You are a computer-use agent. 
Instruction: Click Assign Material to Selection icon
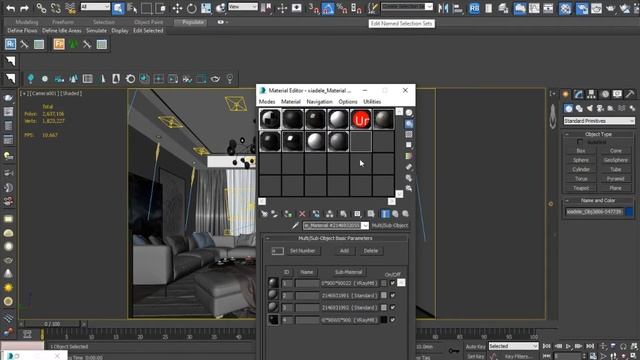point(288,214)
